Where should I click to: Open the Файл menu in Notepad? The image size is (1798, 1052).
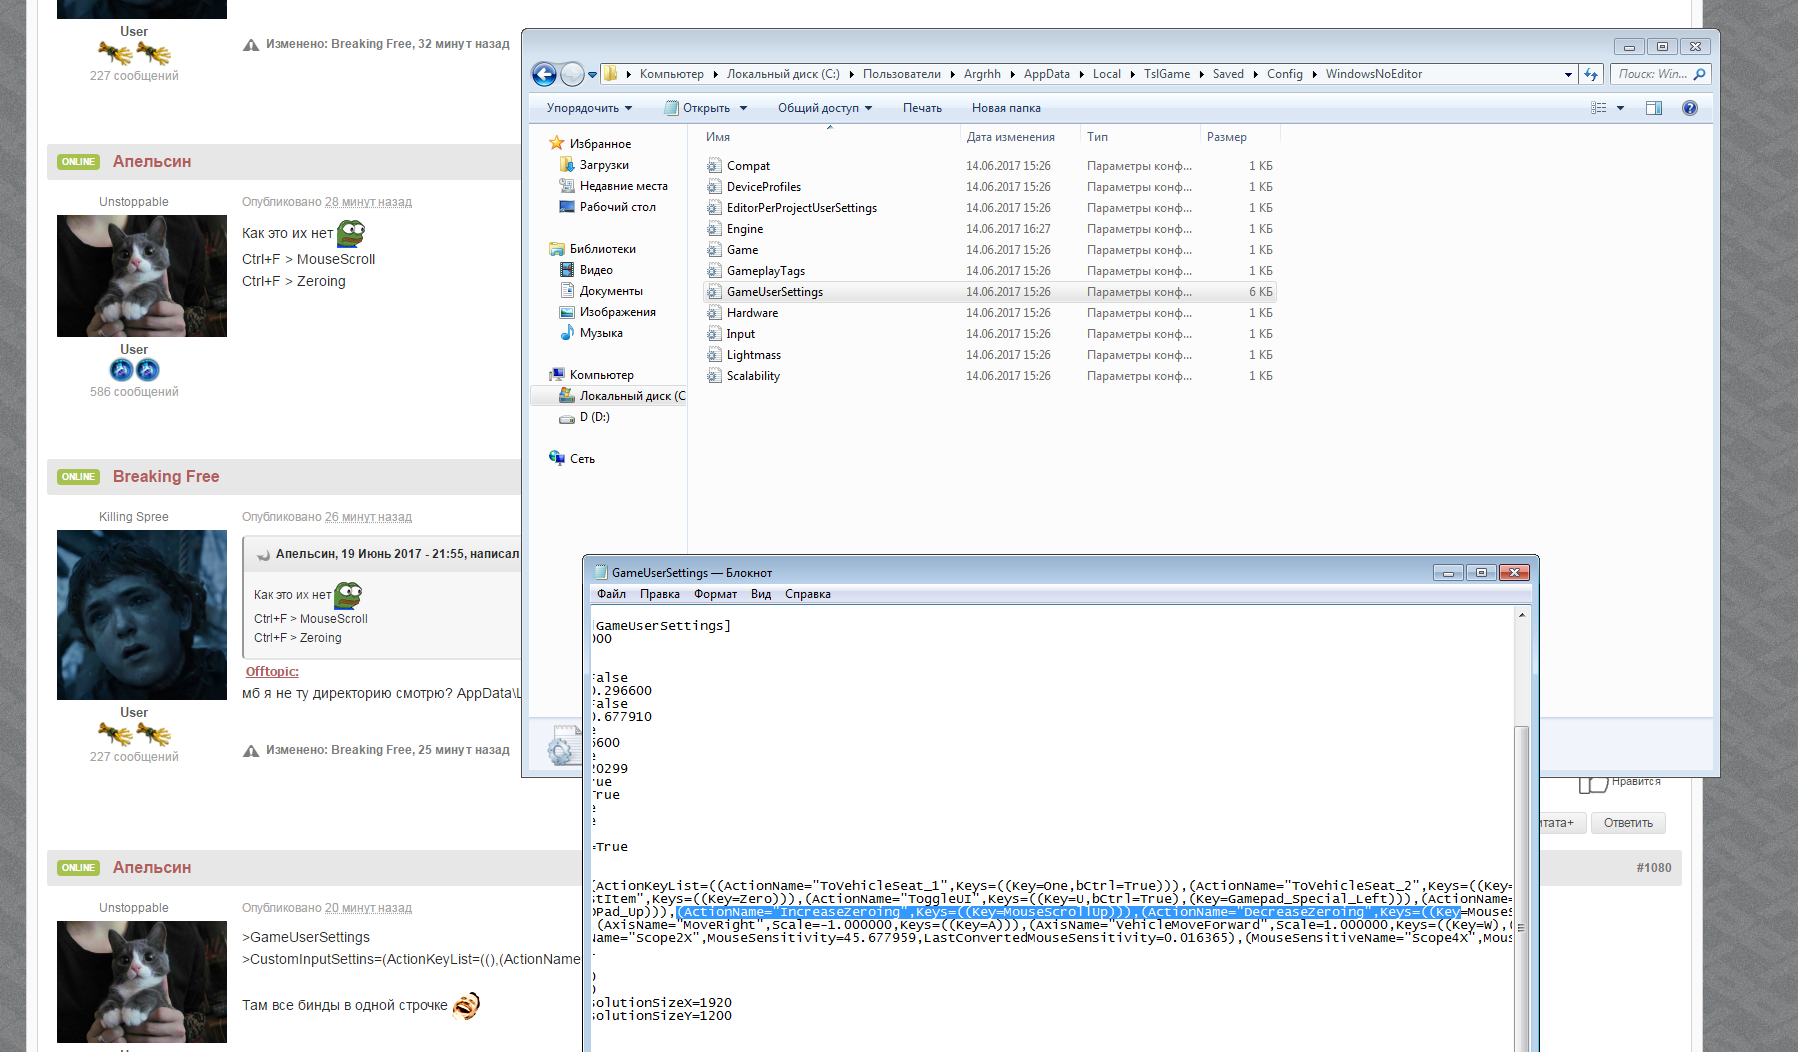(x=611, y=594)
